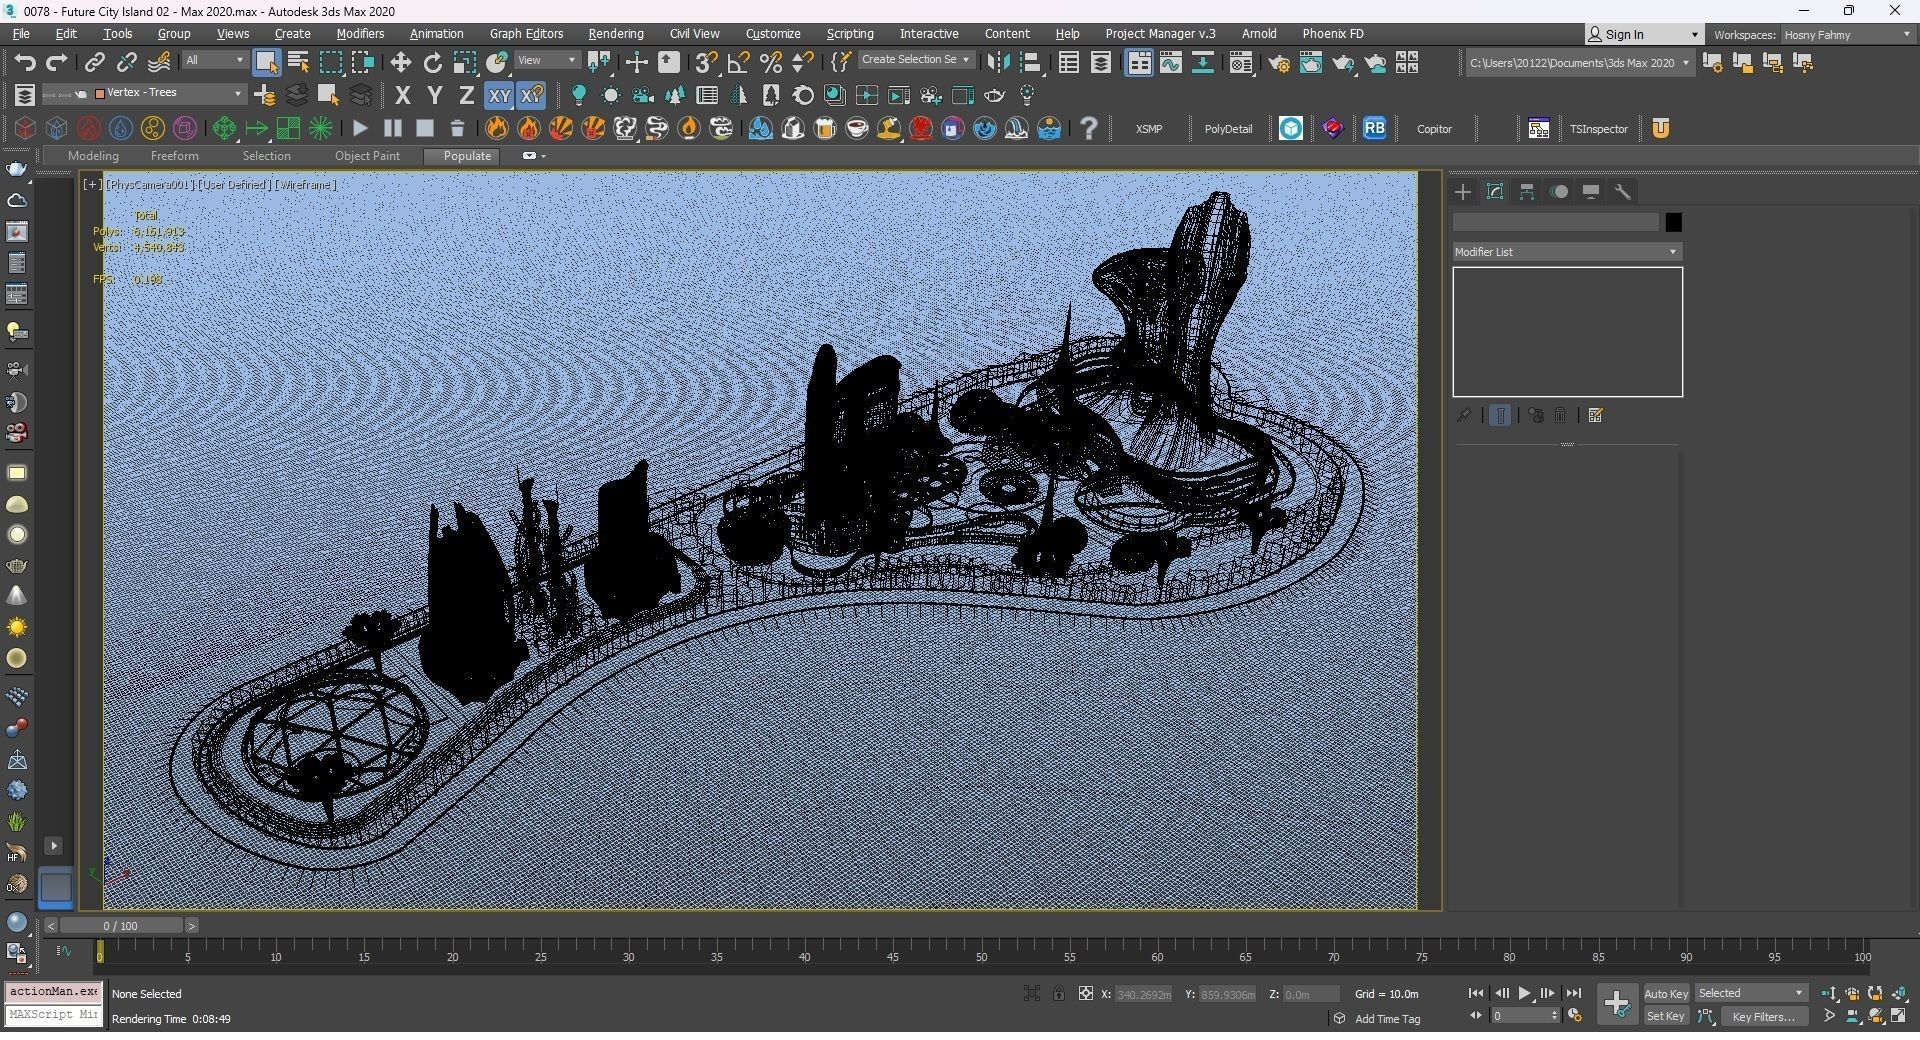Open the Curve Editor icon
This screenshot has width=1920, height=1040.
1171,63
